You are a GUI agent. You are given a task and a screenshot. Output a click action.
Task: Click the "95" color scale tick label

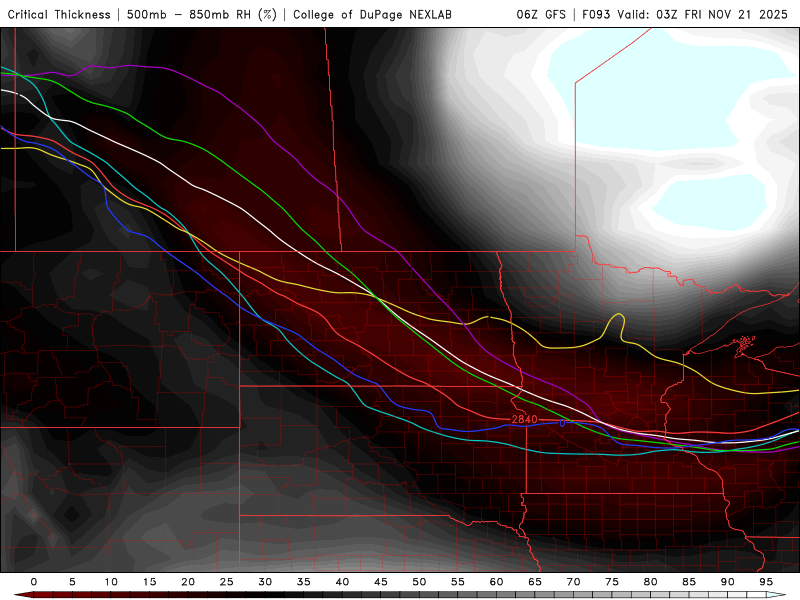pos(766,582)
